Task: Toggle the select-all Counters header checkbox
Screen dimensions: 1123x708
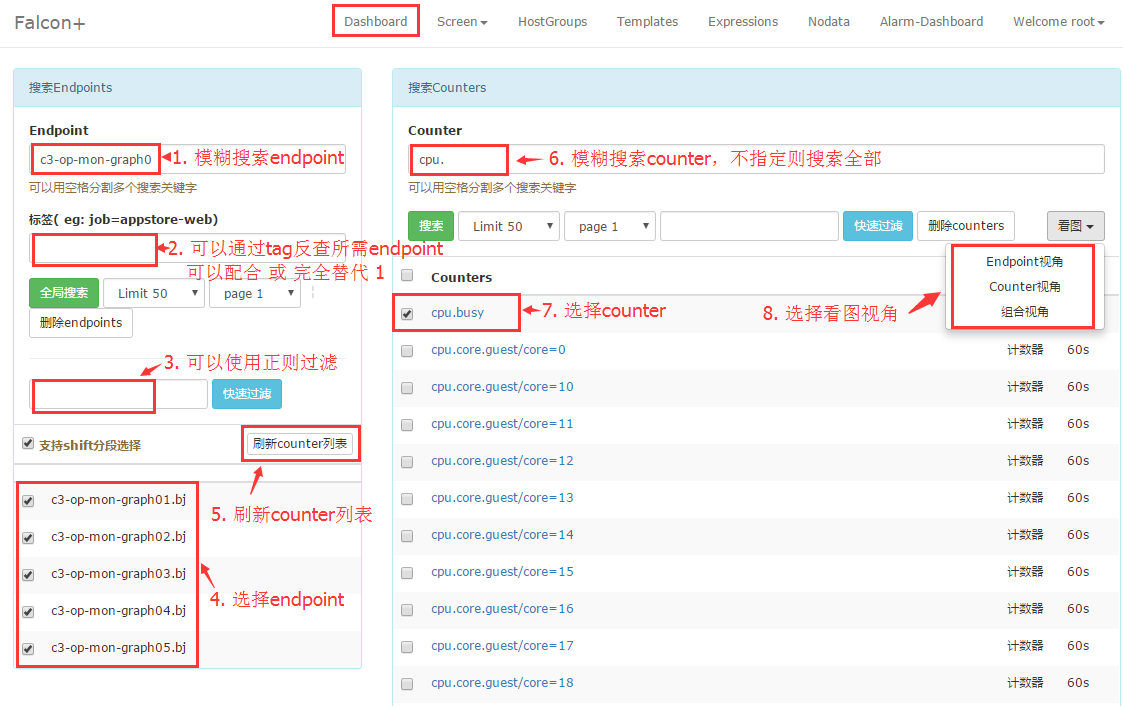Action: (x=407, y=276)
